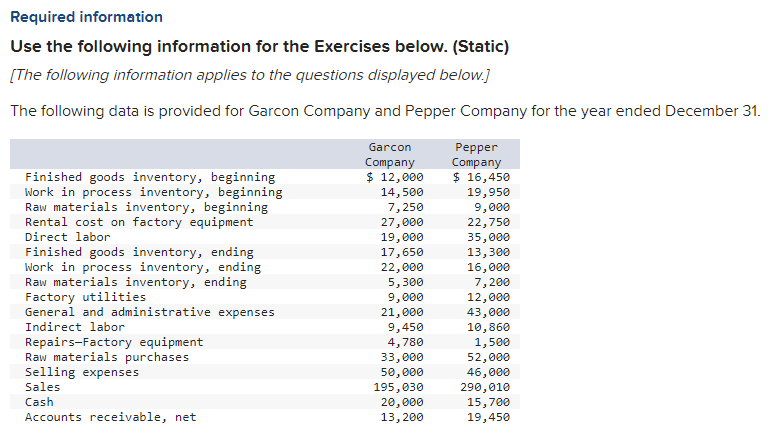
Task: Click 'Use the following information for the Exercises below' heading
Action: [259, 47]
